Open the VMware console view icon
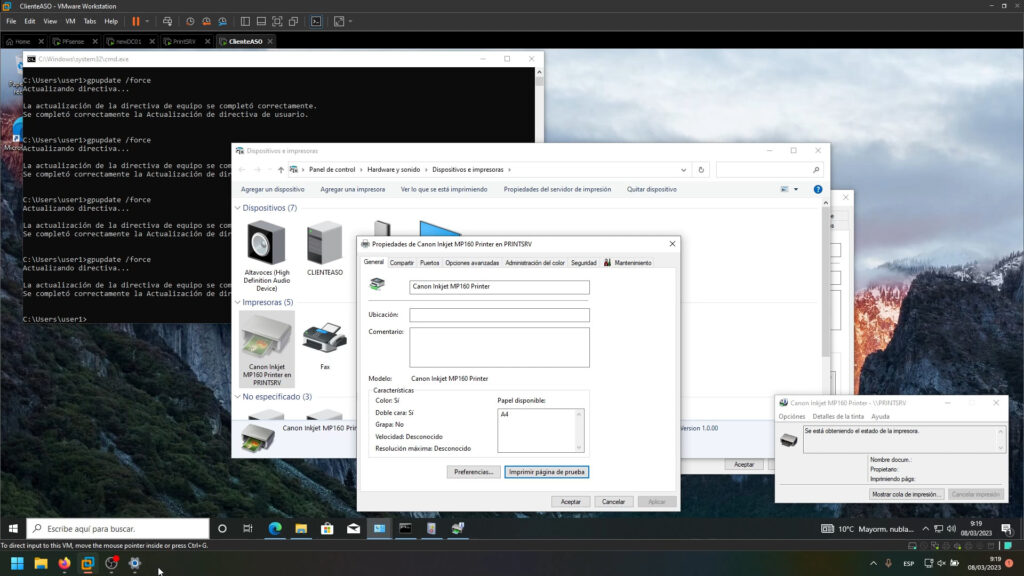The image size is (1024, 576). pyautogui.click(x=316, y=21)
